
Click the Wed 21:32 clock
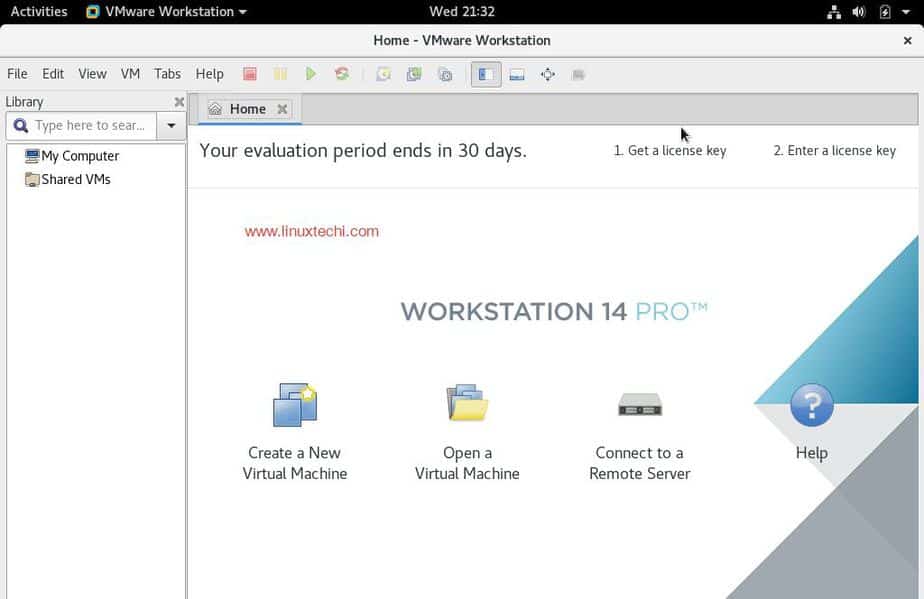point(462,11)
